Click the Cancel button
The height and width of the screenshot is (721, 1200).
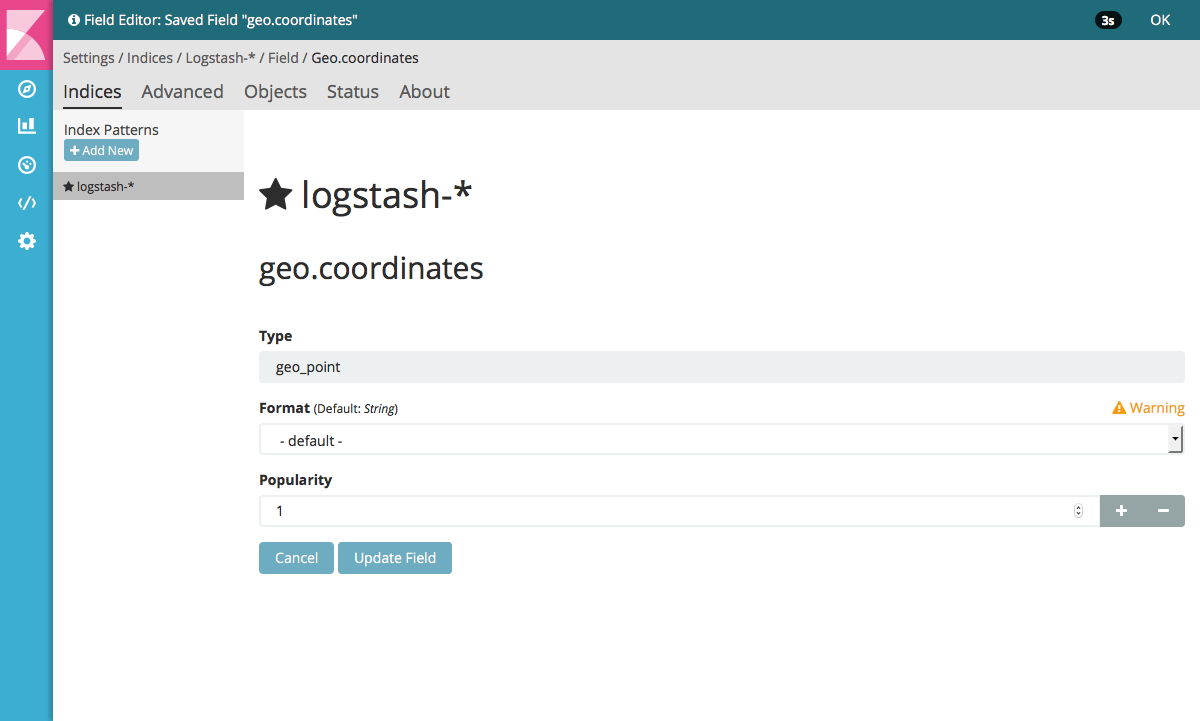click(296, 558)
